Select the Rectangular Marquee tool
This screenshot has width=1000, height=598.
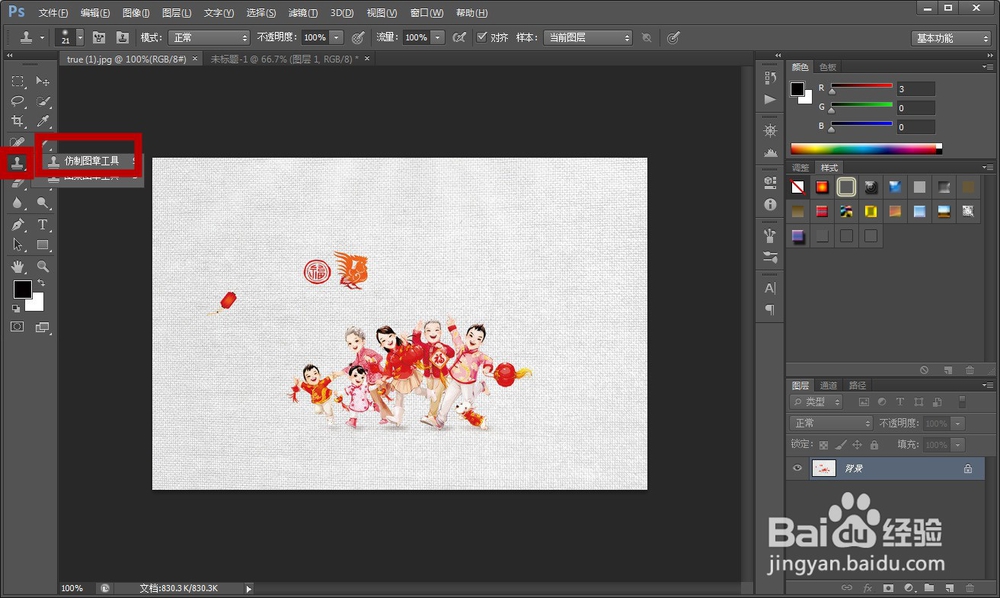17,81
